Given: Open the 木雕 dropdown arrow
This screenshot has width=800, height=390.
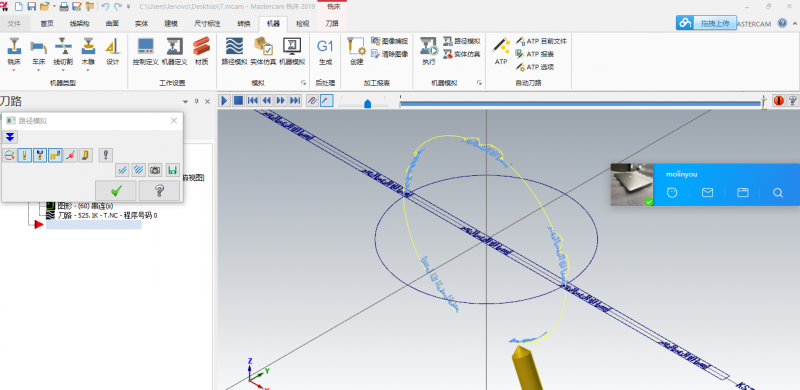Looking at the screenshot, I should (x=88, y=70).
